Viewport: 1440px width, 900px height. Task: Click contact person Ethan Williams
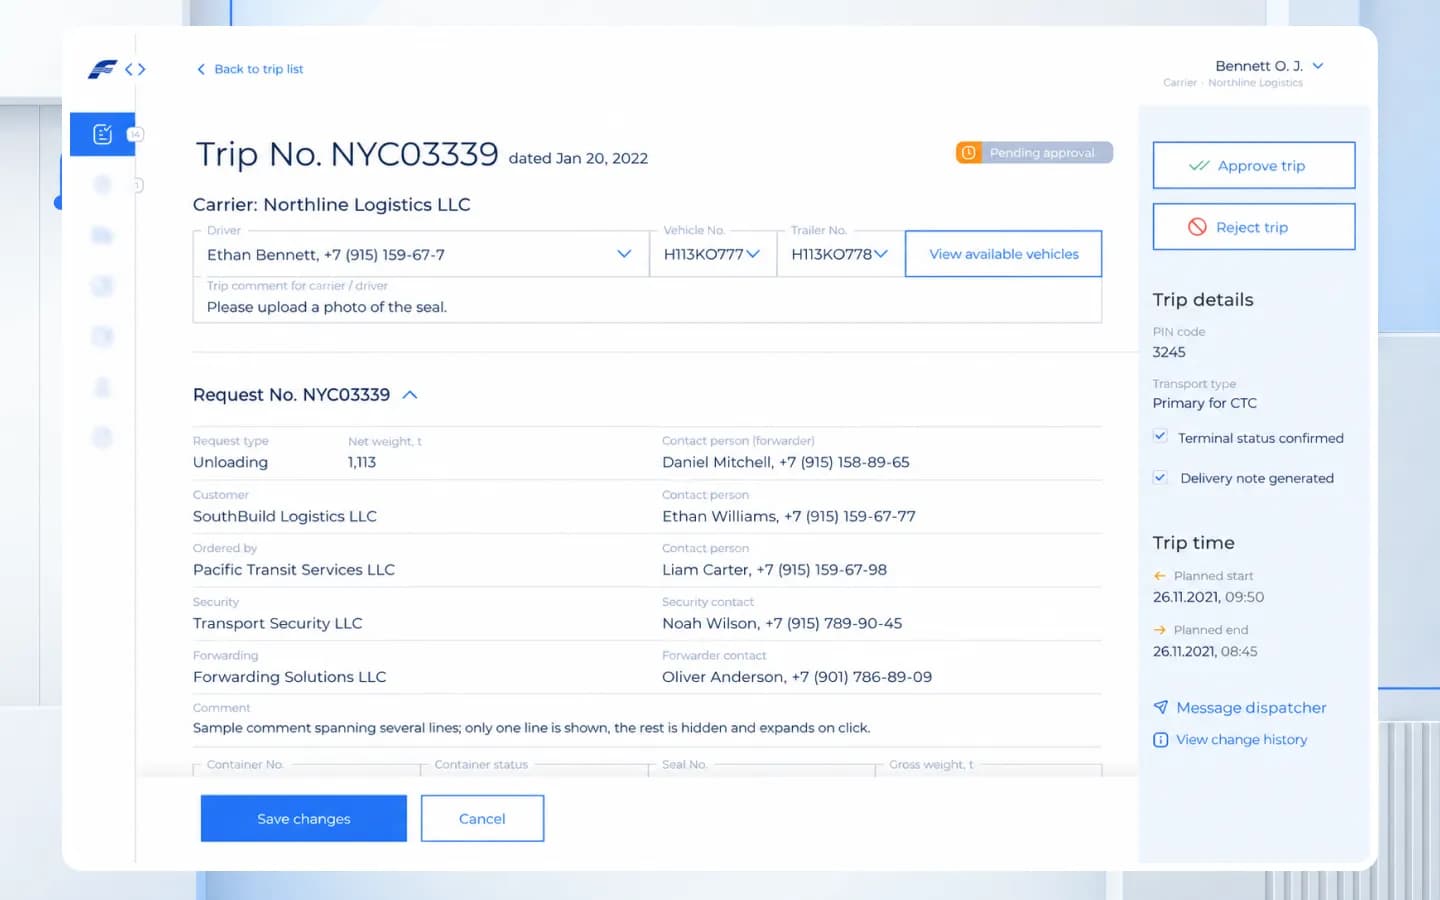(x=789, y=516)
